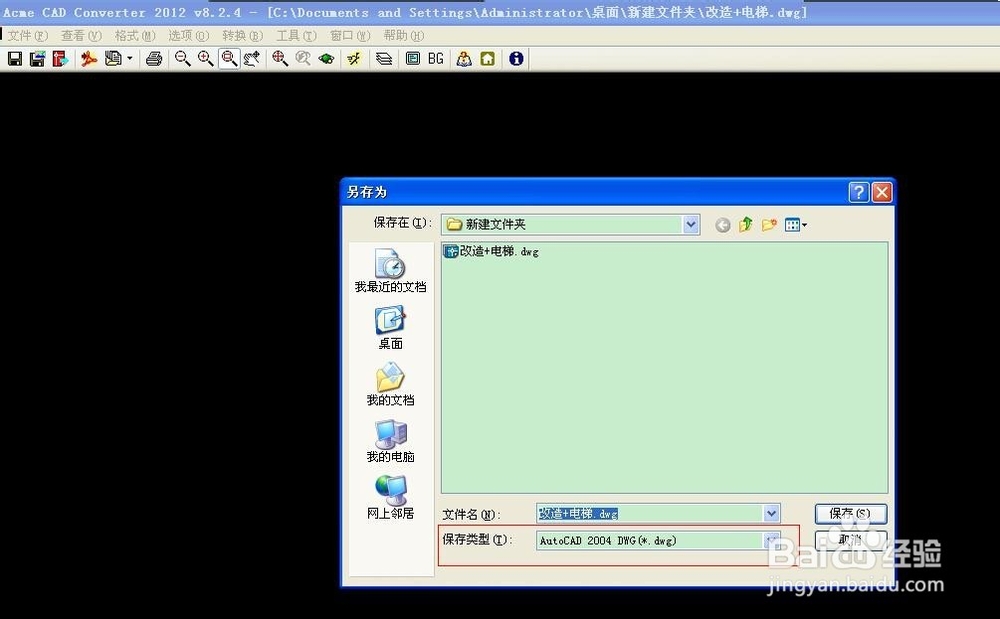1000x619 pixels.
Task: Open the 帮助(H) menu
Action: (x=404, y=36)
